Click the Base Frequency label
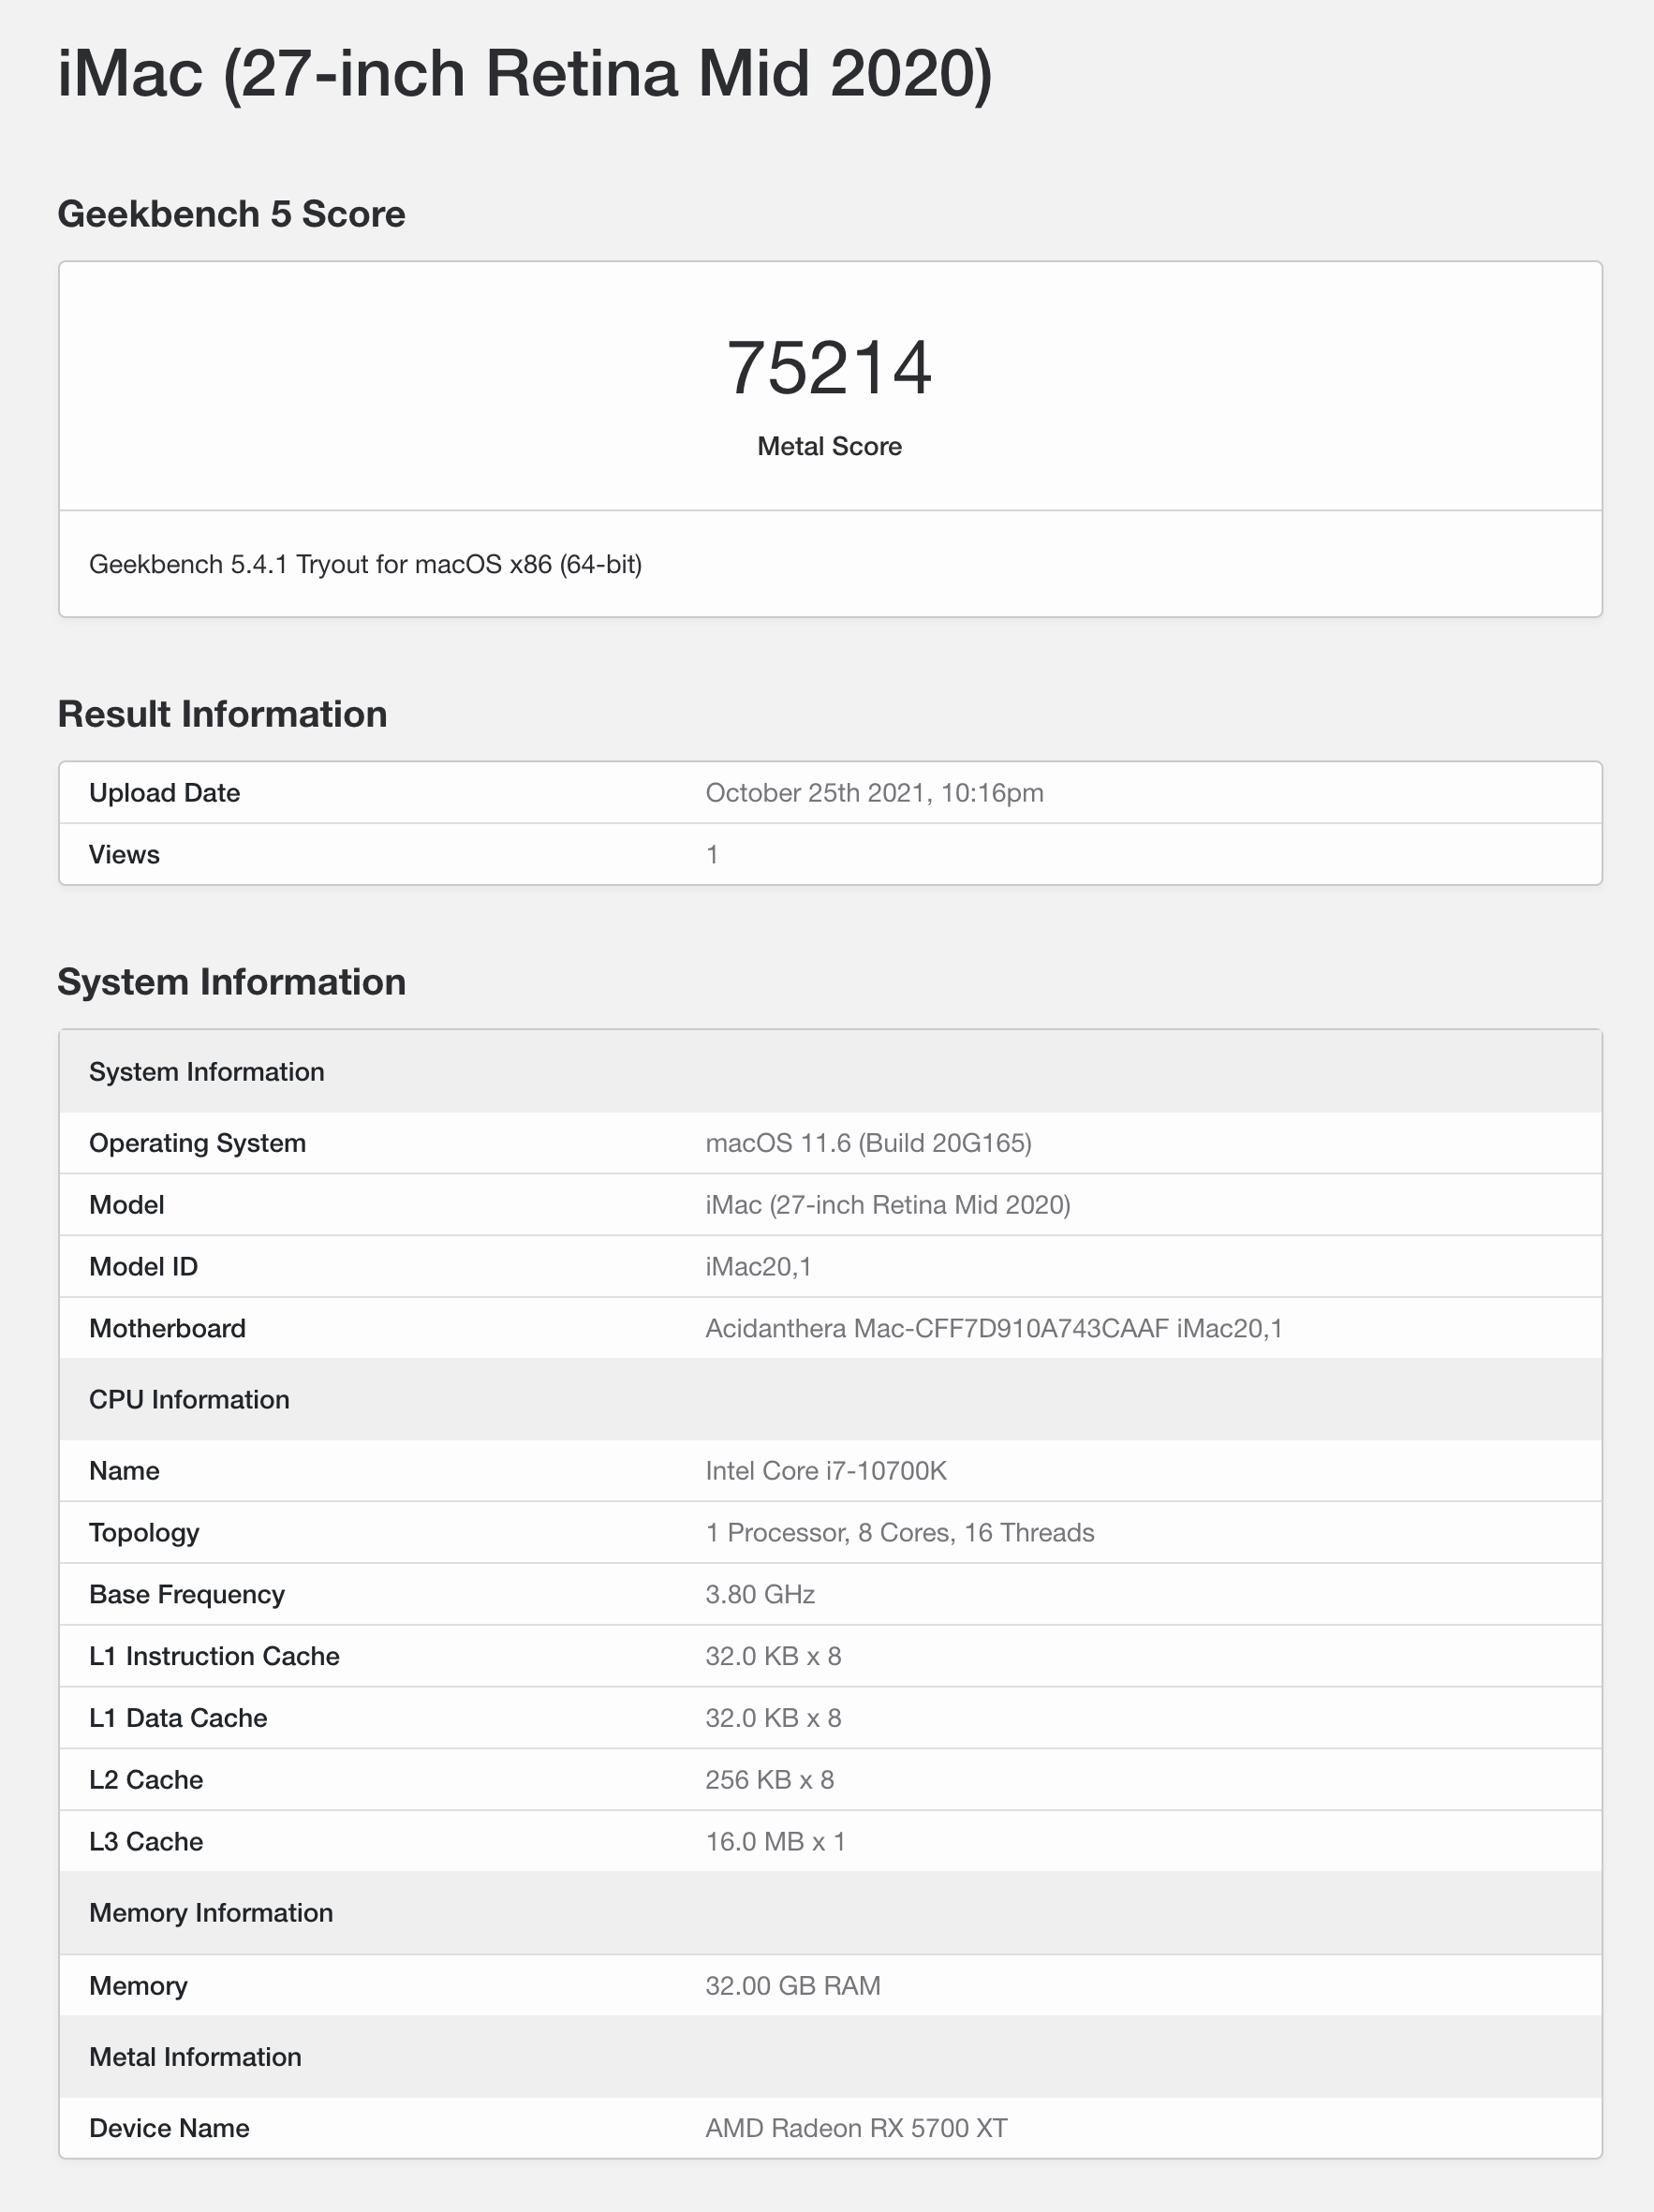Viewport: 1654px width, 2212px height. (x=187, y=1595)
